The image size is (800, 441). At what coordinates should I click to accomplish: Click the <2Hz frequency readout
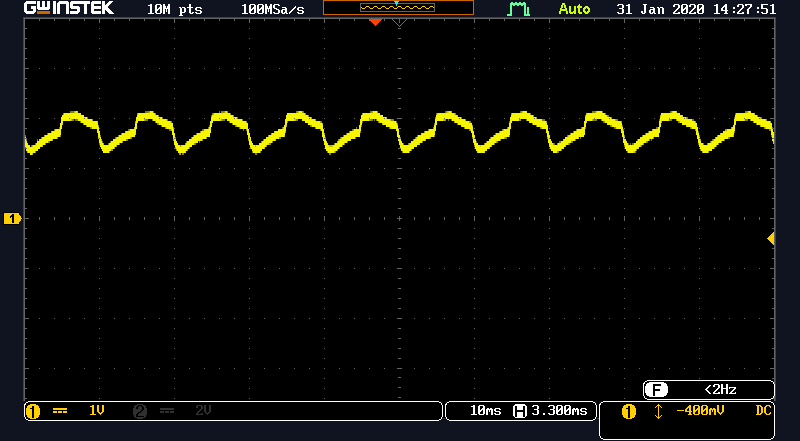pos(718,389)
